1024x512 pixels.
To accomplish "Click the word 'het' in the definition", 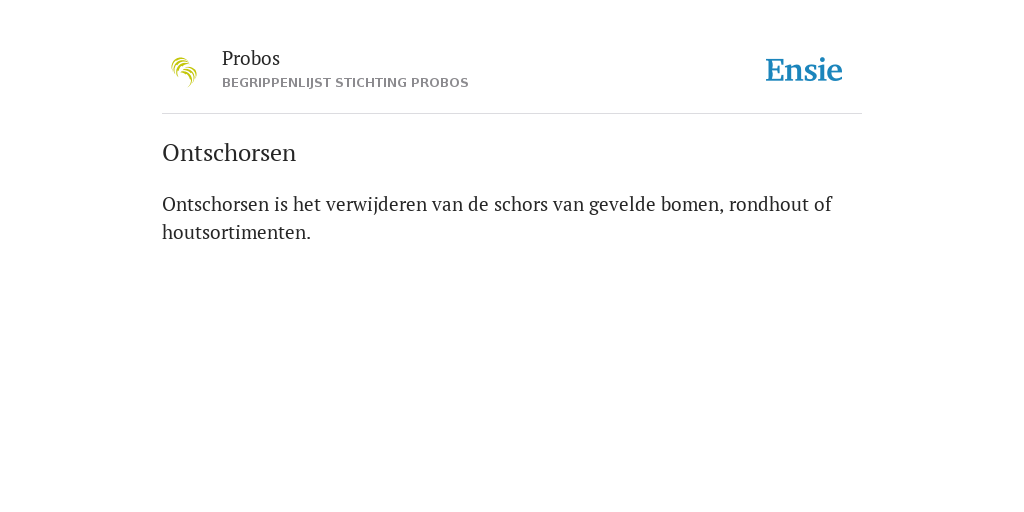I will pos(306,204).
